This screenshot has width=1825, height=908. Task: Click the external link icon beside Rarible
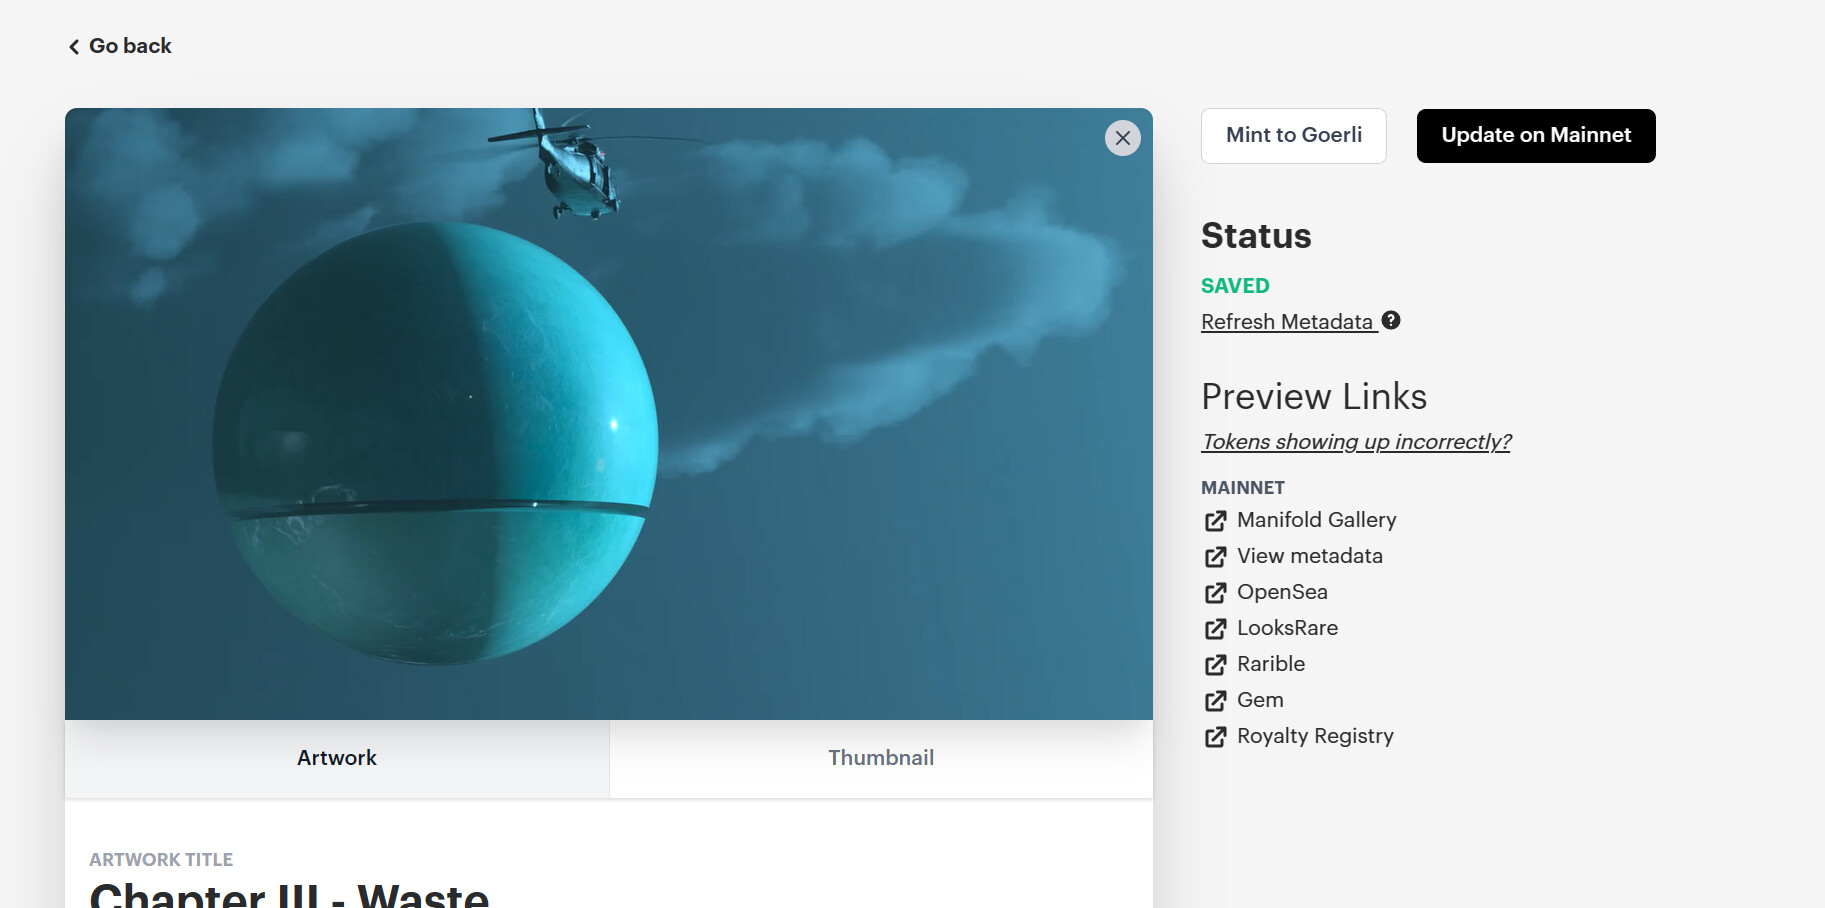1215,665
